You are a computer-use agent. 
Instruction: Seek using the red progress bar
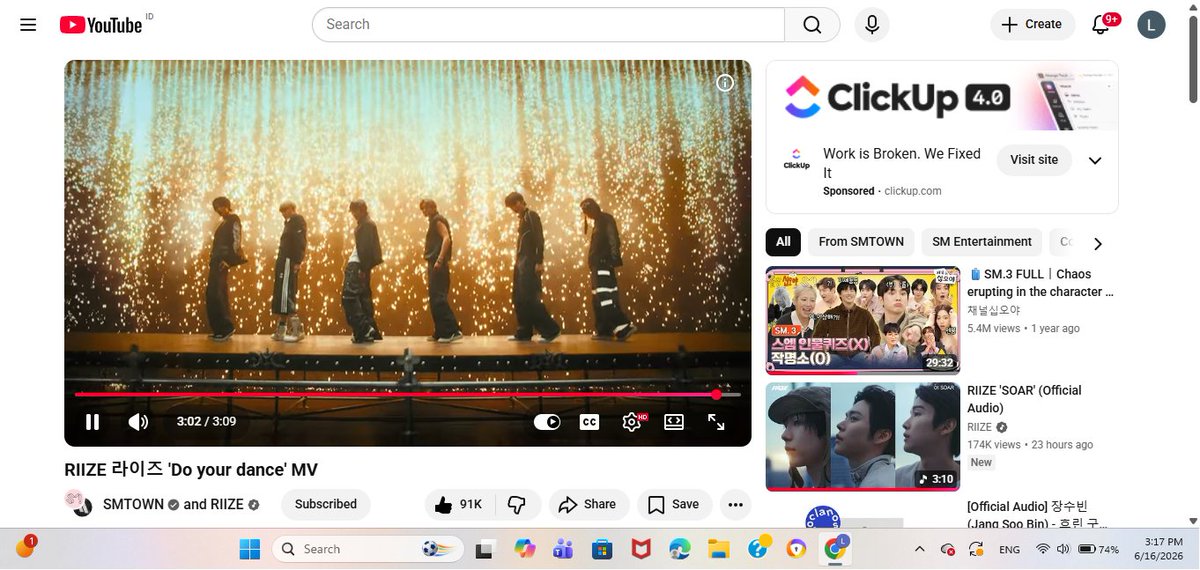coord(408,395)
